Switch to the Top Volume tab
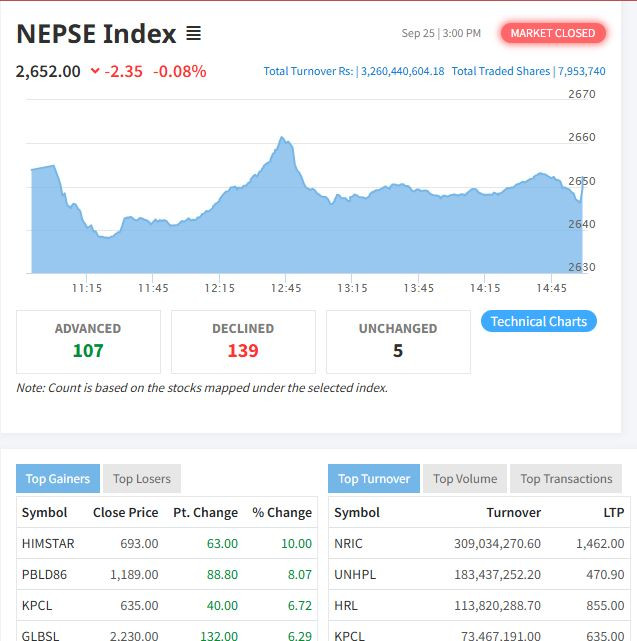 [x=465, y=479]
